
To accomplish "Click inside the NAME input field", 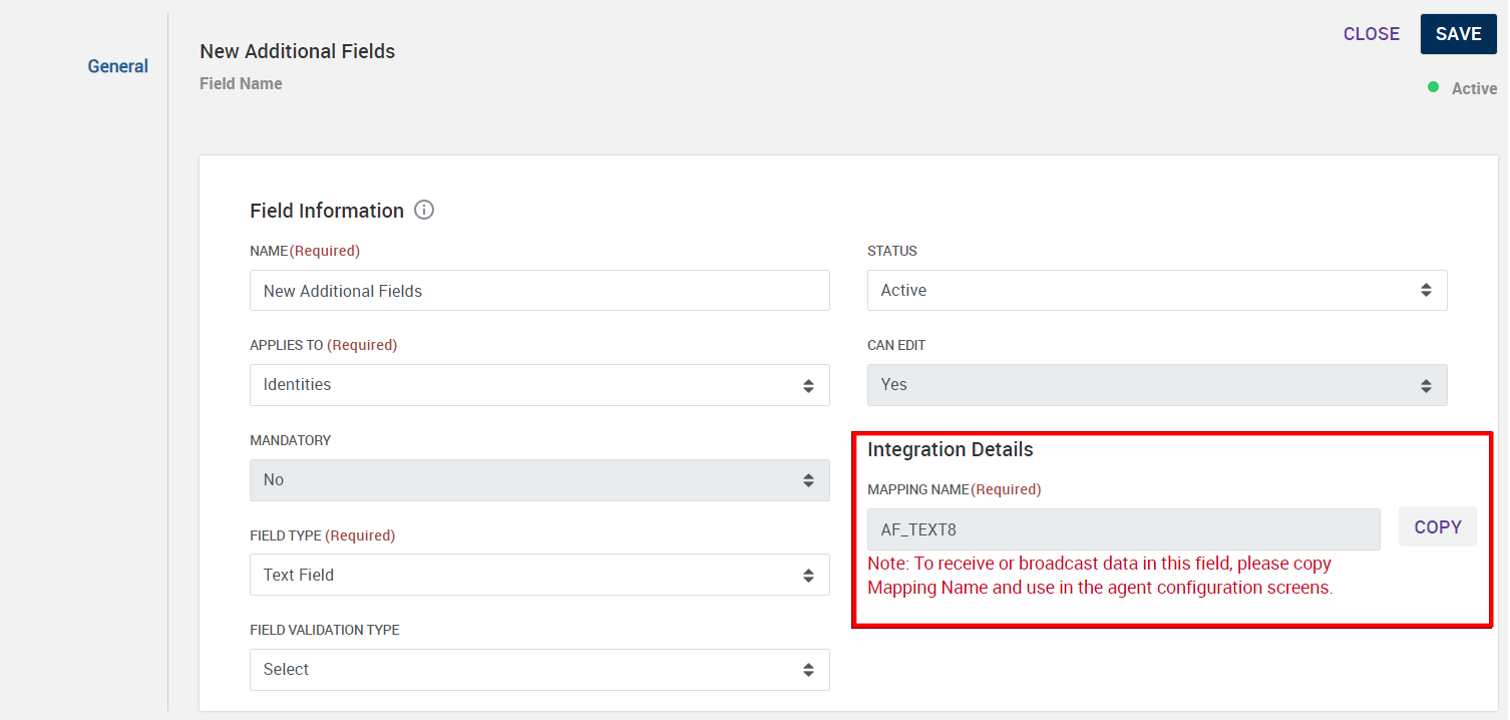I will (x=539, y=290).
